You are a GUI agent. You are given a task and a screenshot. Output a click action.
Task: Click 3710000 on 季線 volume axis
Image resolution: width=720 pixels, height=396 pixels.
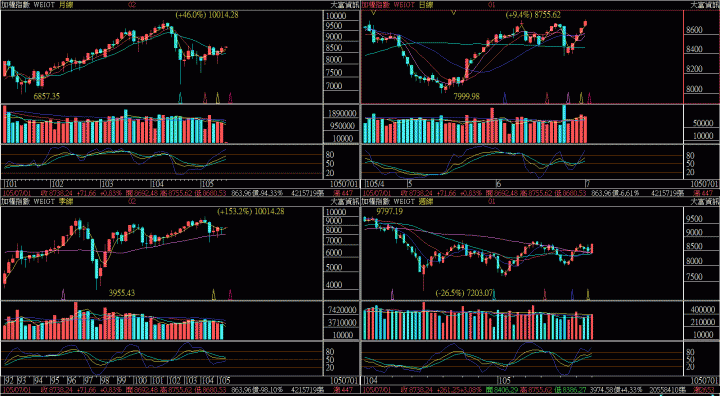[x=341, y=322]
